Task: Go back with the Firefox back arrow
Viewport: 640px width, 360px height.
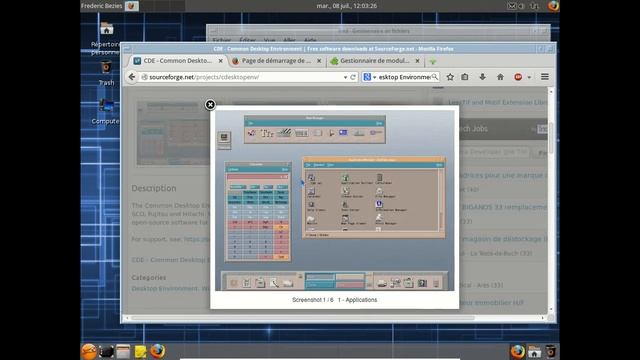Action: 131,77
